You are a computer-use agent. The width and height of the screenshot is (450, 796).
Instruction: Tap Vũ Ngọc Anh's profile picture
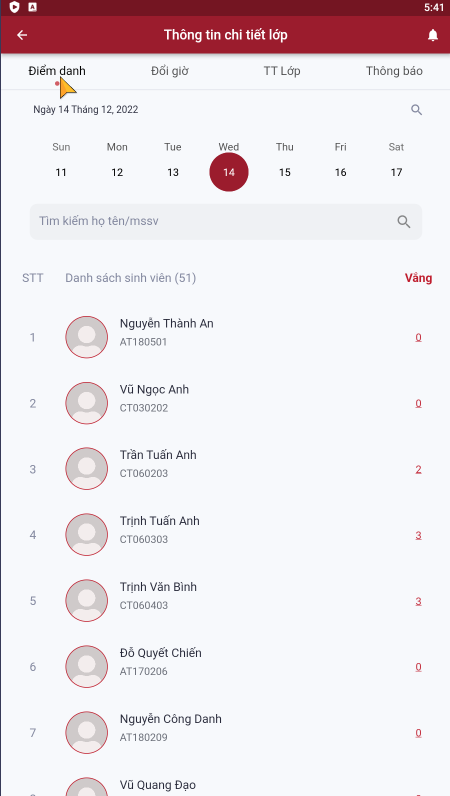tap(87, 403)
